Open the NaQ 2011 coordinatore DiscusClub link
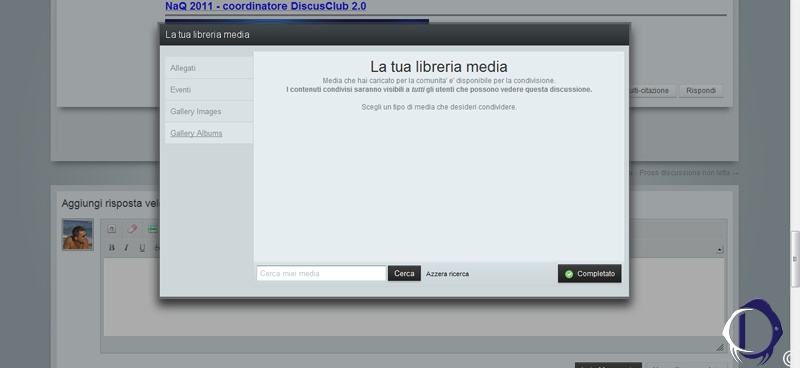 (265, 6)
